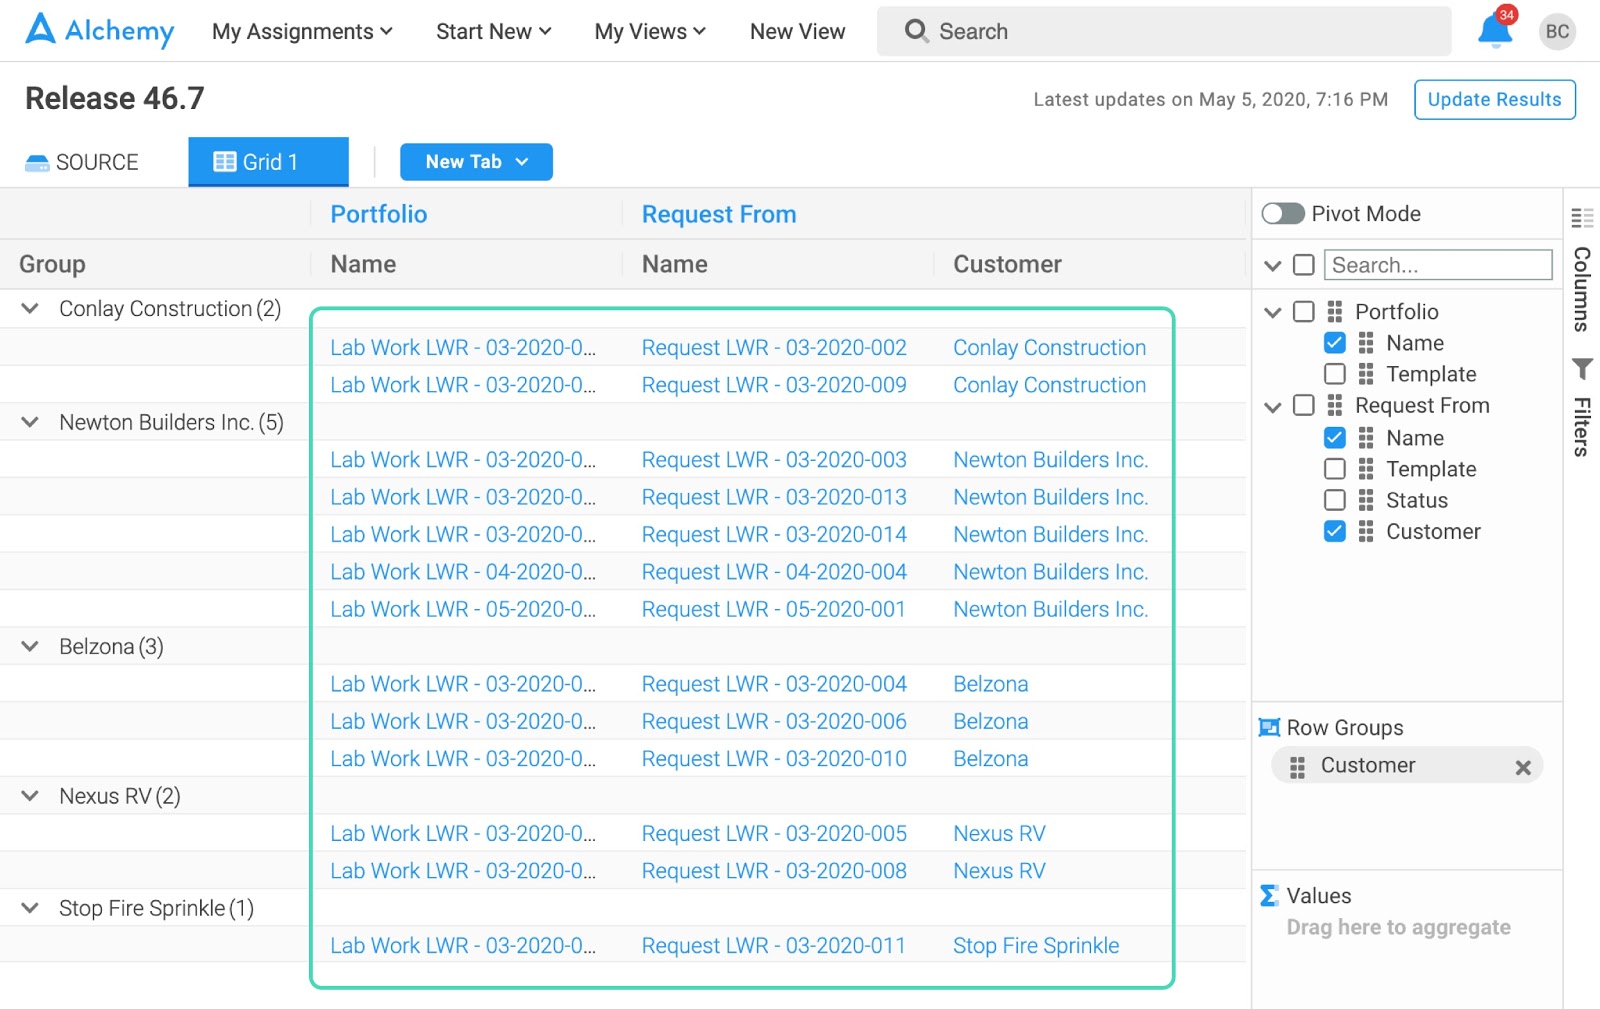Screen dimensions: 1600x1009
Task: Open Stop Fire Sprinkle customer link
Action: pyautogui.click(x=1036, y=945)
